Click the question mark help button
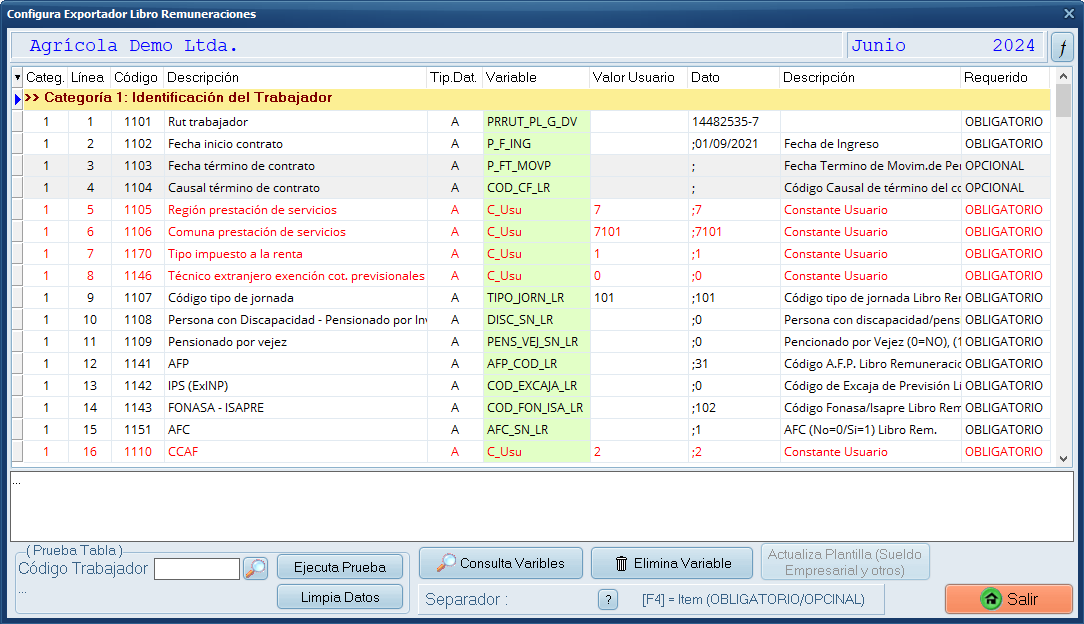1084x624 pixels. coord(608,599)
